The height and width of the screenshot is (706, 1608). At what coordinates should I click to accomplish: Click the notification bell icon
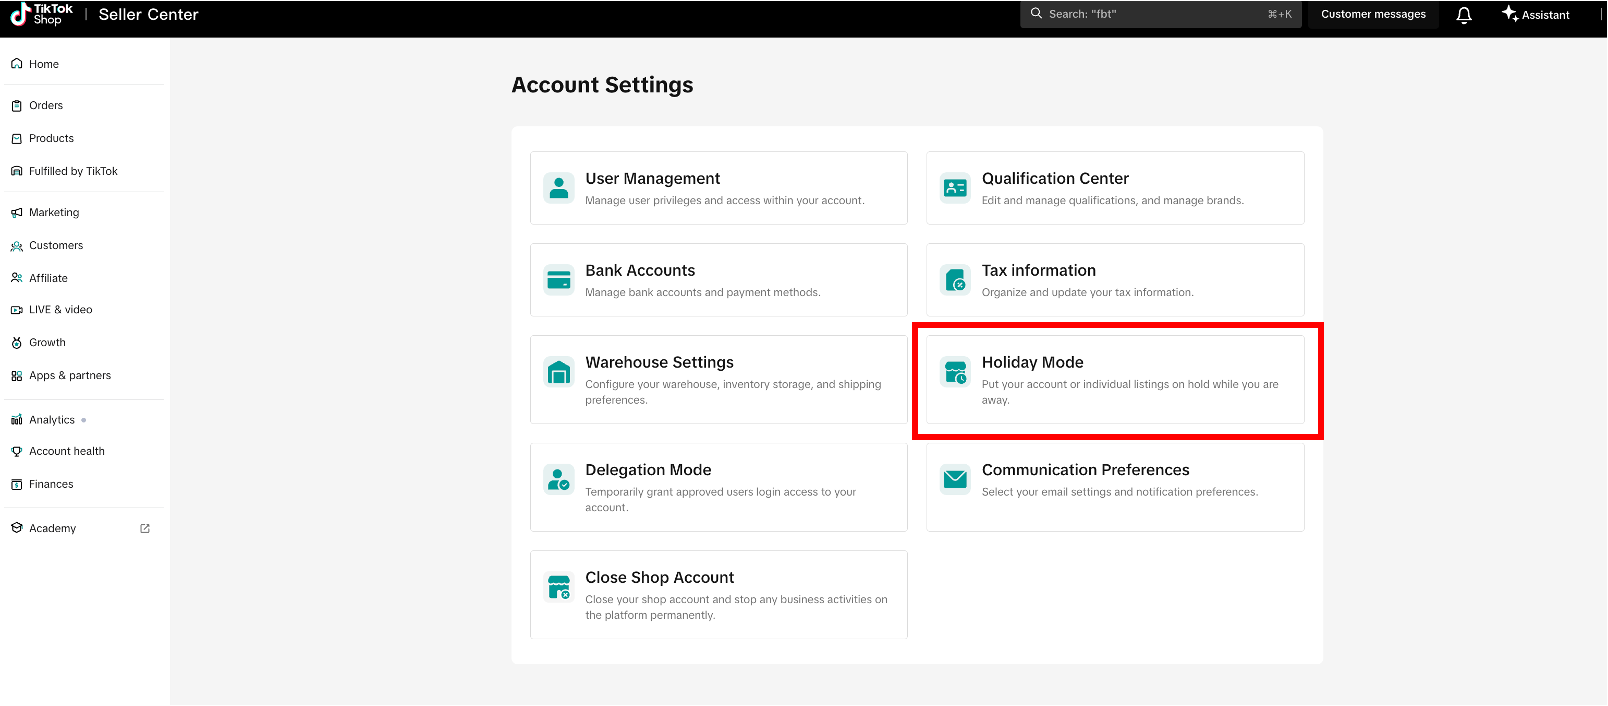point(1464,15)
